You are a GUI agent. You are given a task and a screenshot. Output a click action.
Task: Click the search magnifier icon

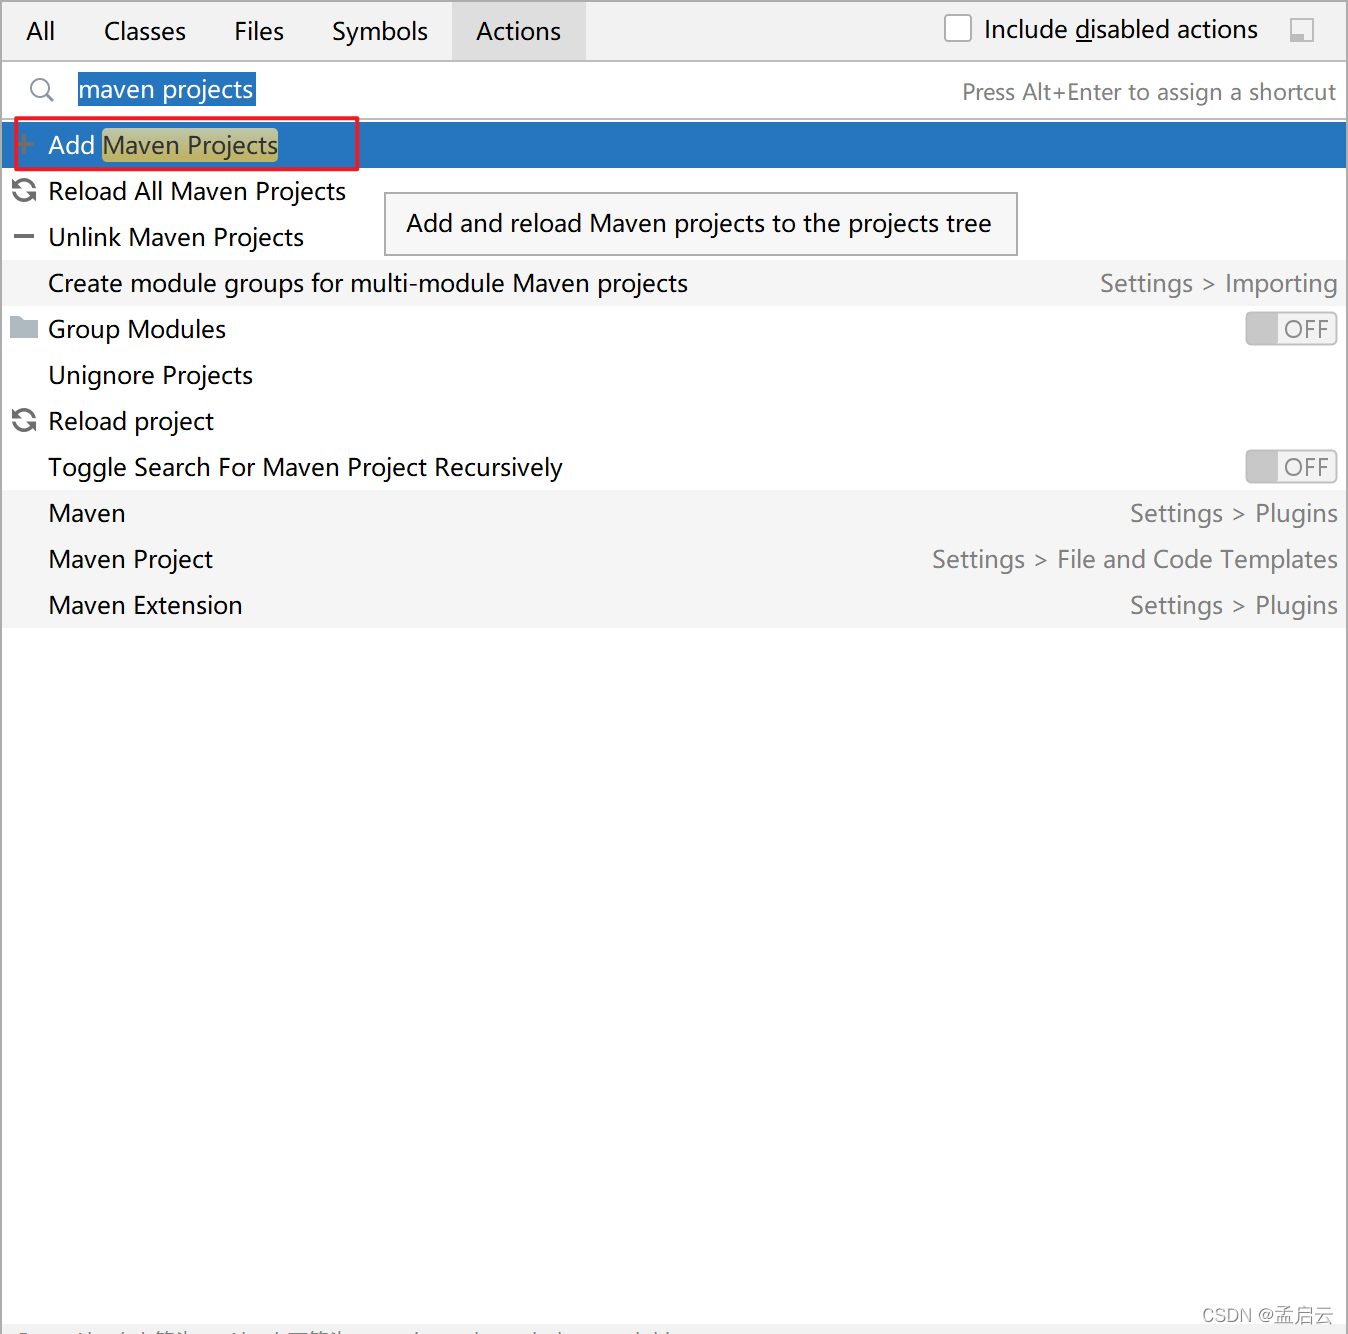[42, 90]
